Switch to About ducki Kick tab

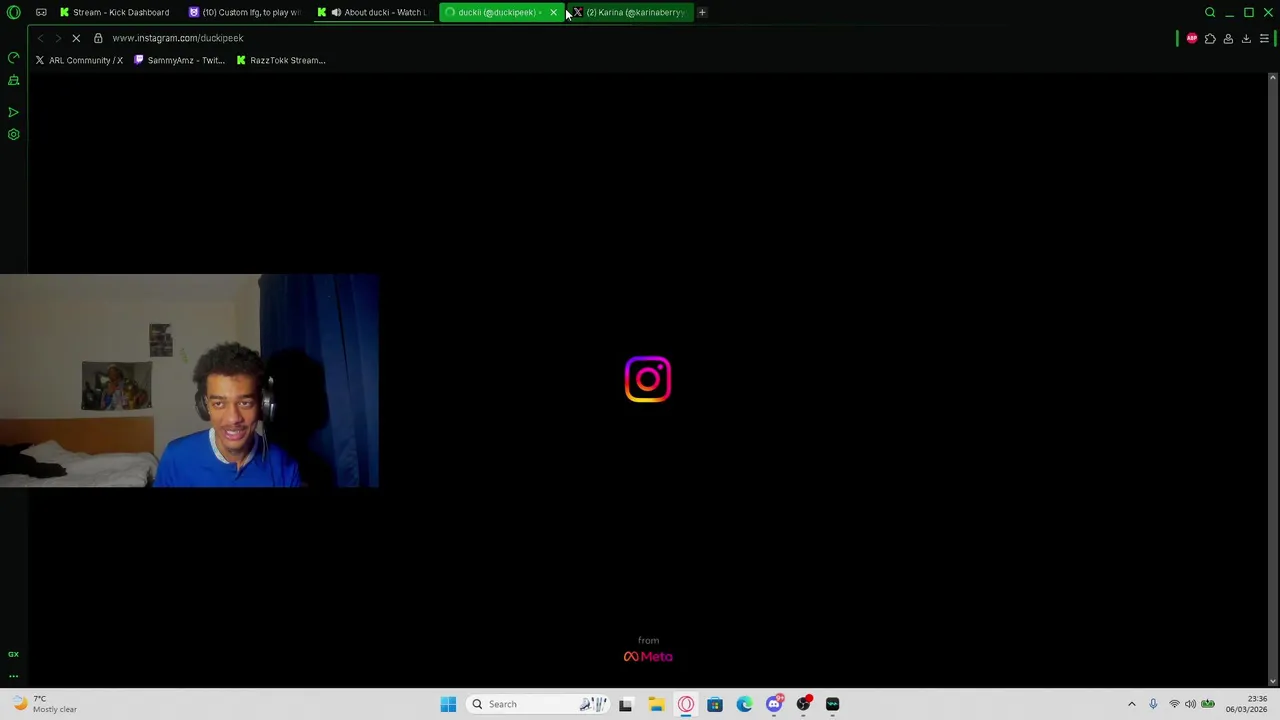[x=372, y=12]
